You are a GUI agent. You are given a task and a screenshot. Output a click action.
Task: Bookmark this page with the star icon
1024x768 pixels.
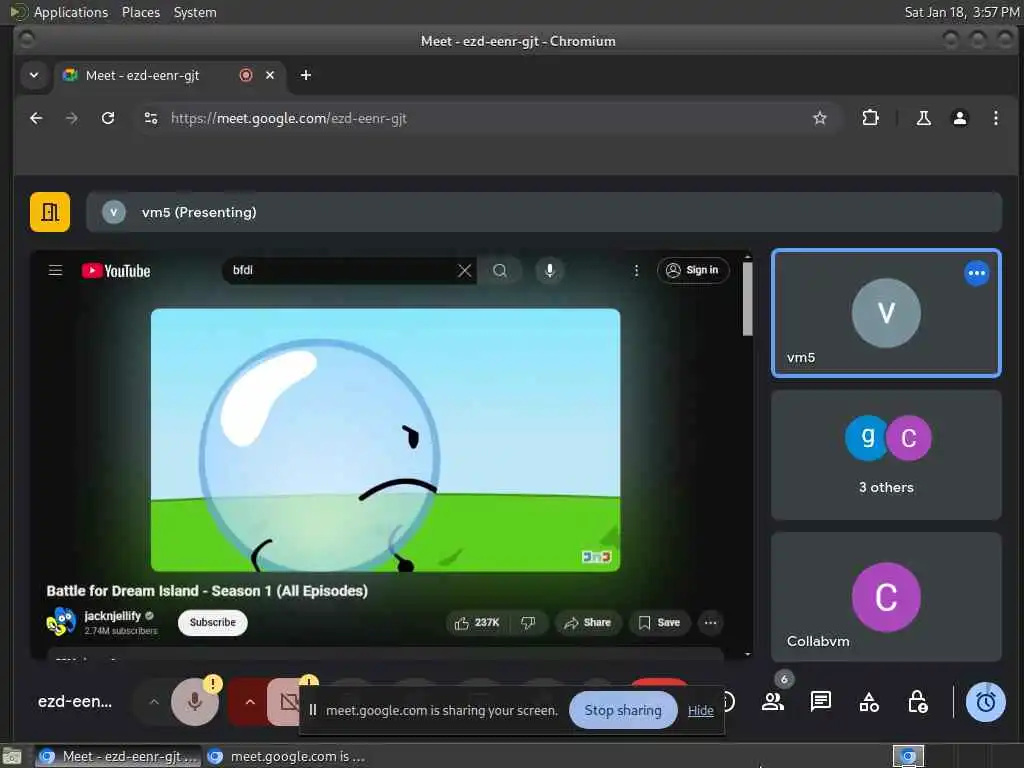[820, 118]
